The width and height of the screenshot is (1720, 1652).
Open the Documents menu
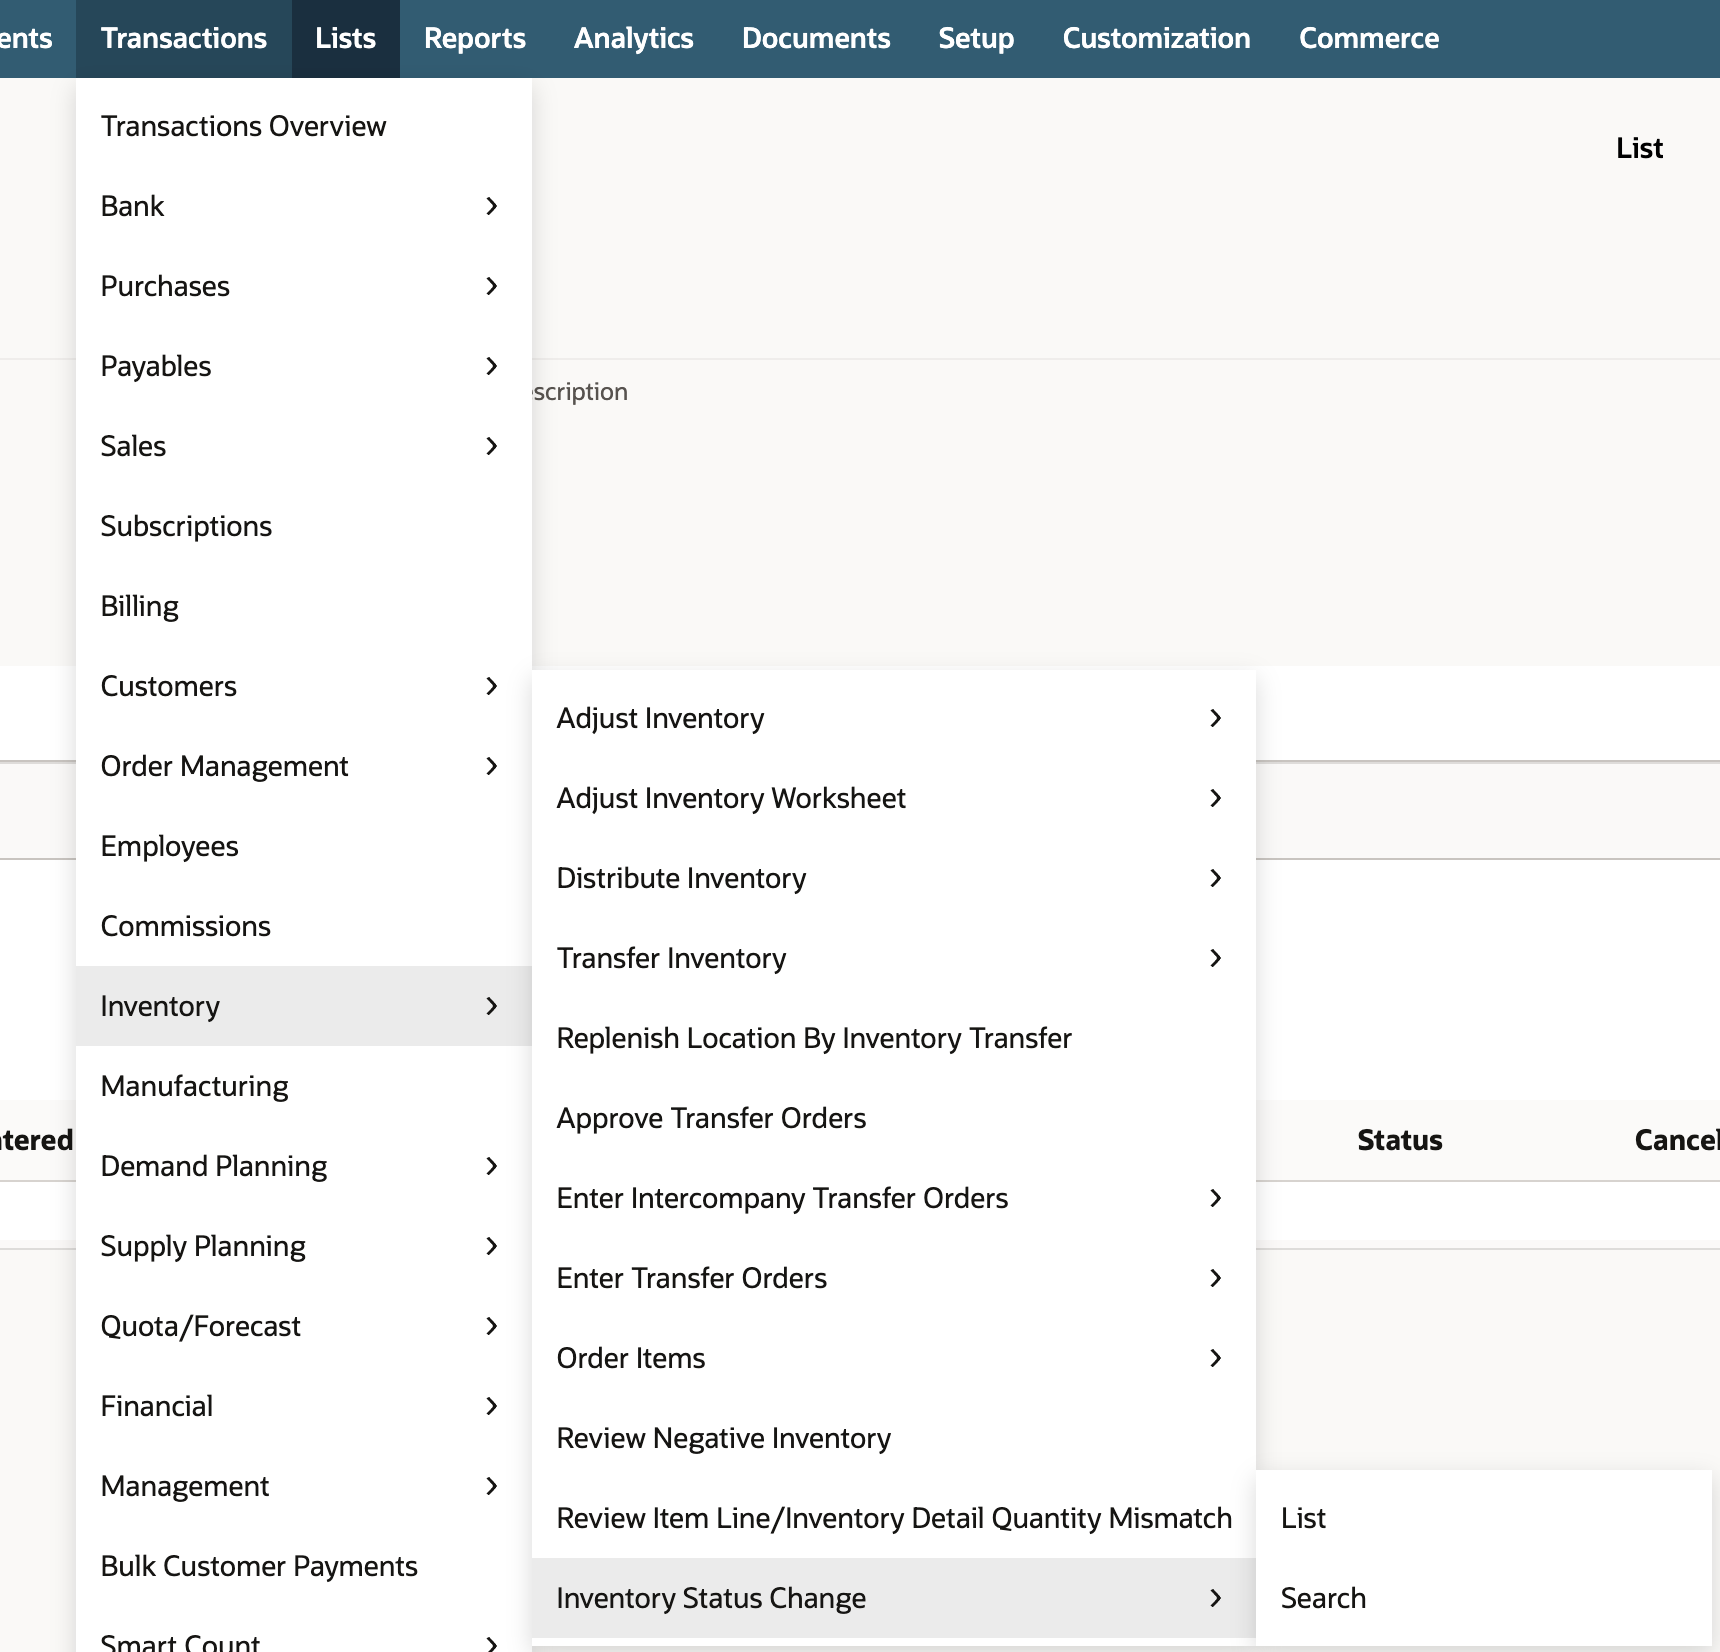tap(816, 39)
